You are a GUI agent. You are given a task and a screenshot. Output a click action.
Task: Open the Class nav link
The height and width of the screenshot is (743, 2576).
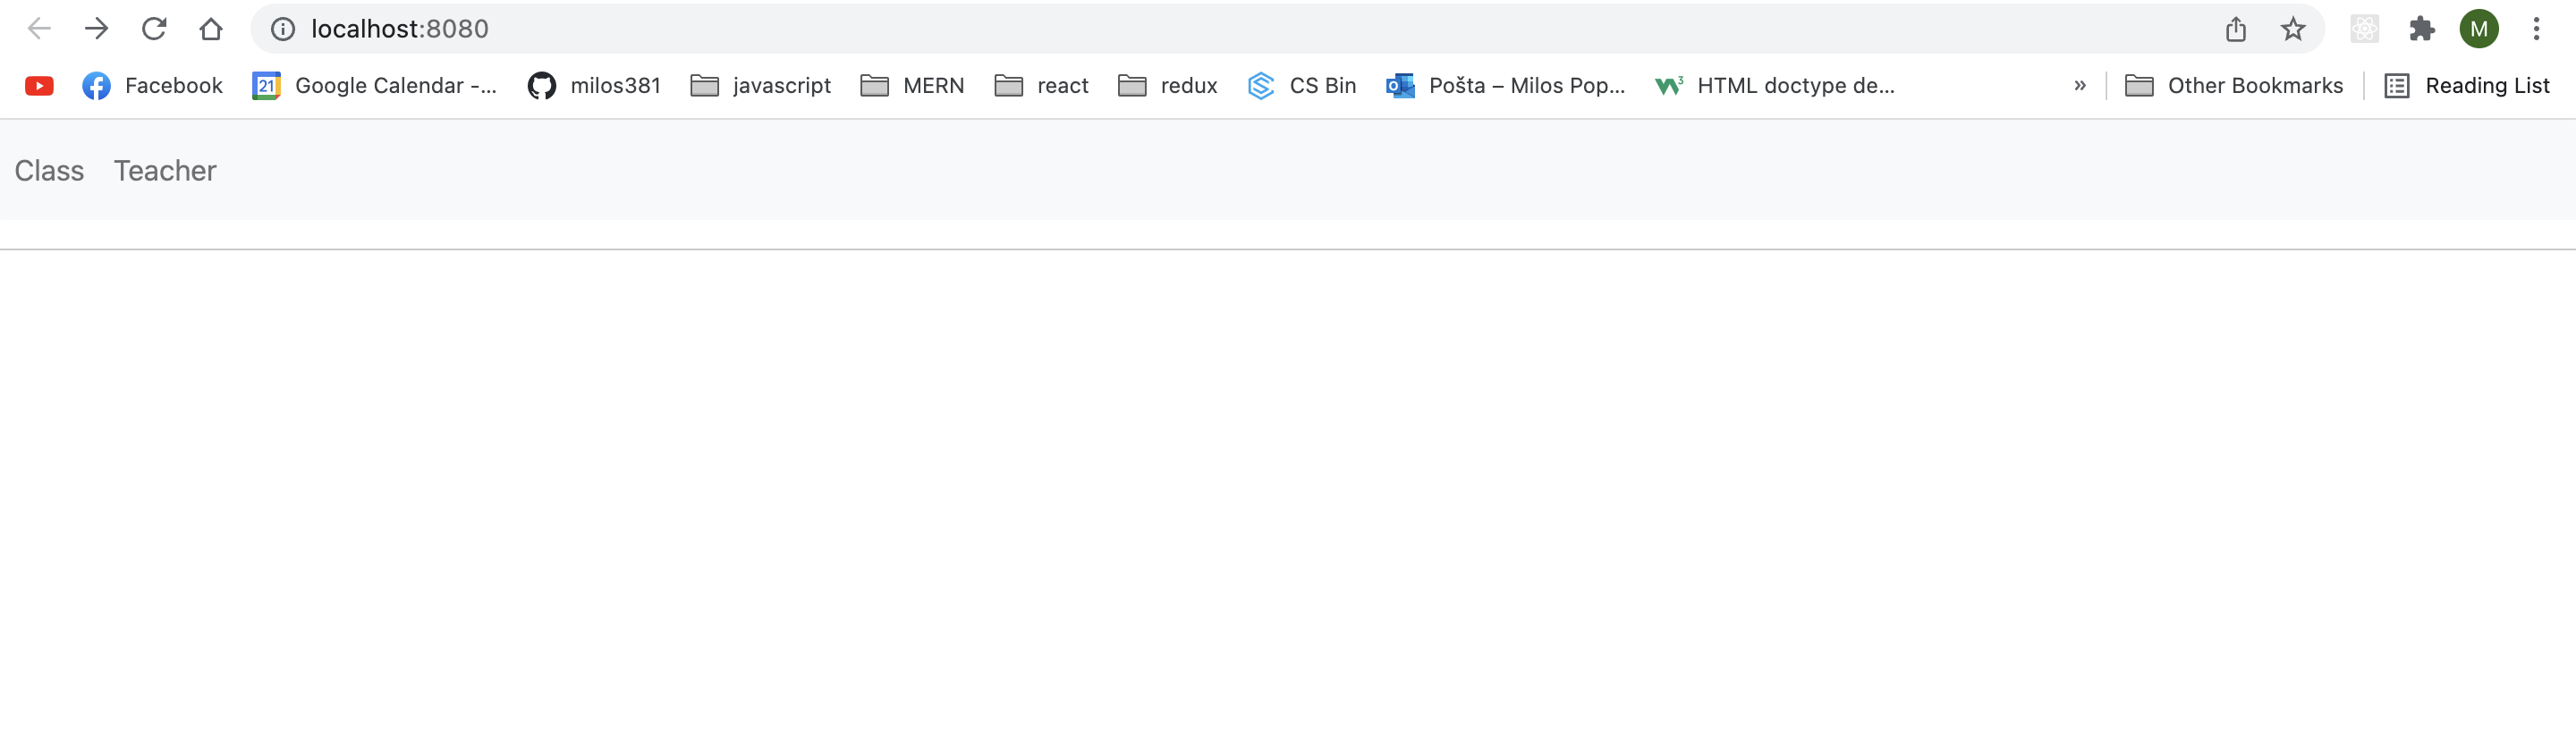tap(49, 171)
